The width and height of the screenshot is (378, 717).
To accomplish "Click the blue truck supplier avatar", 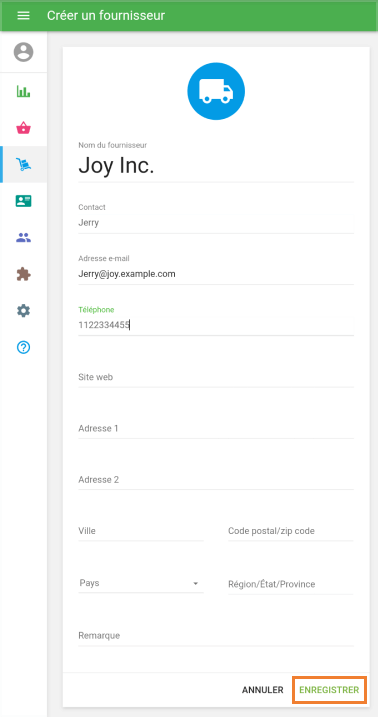I will pos(216,91).
